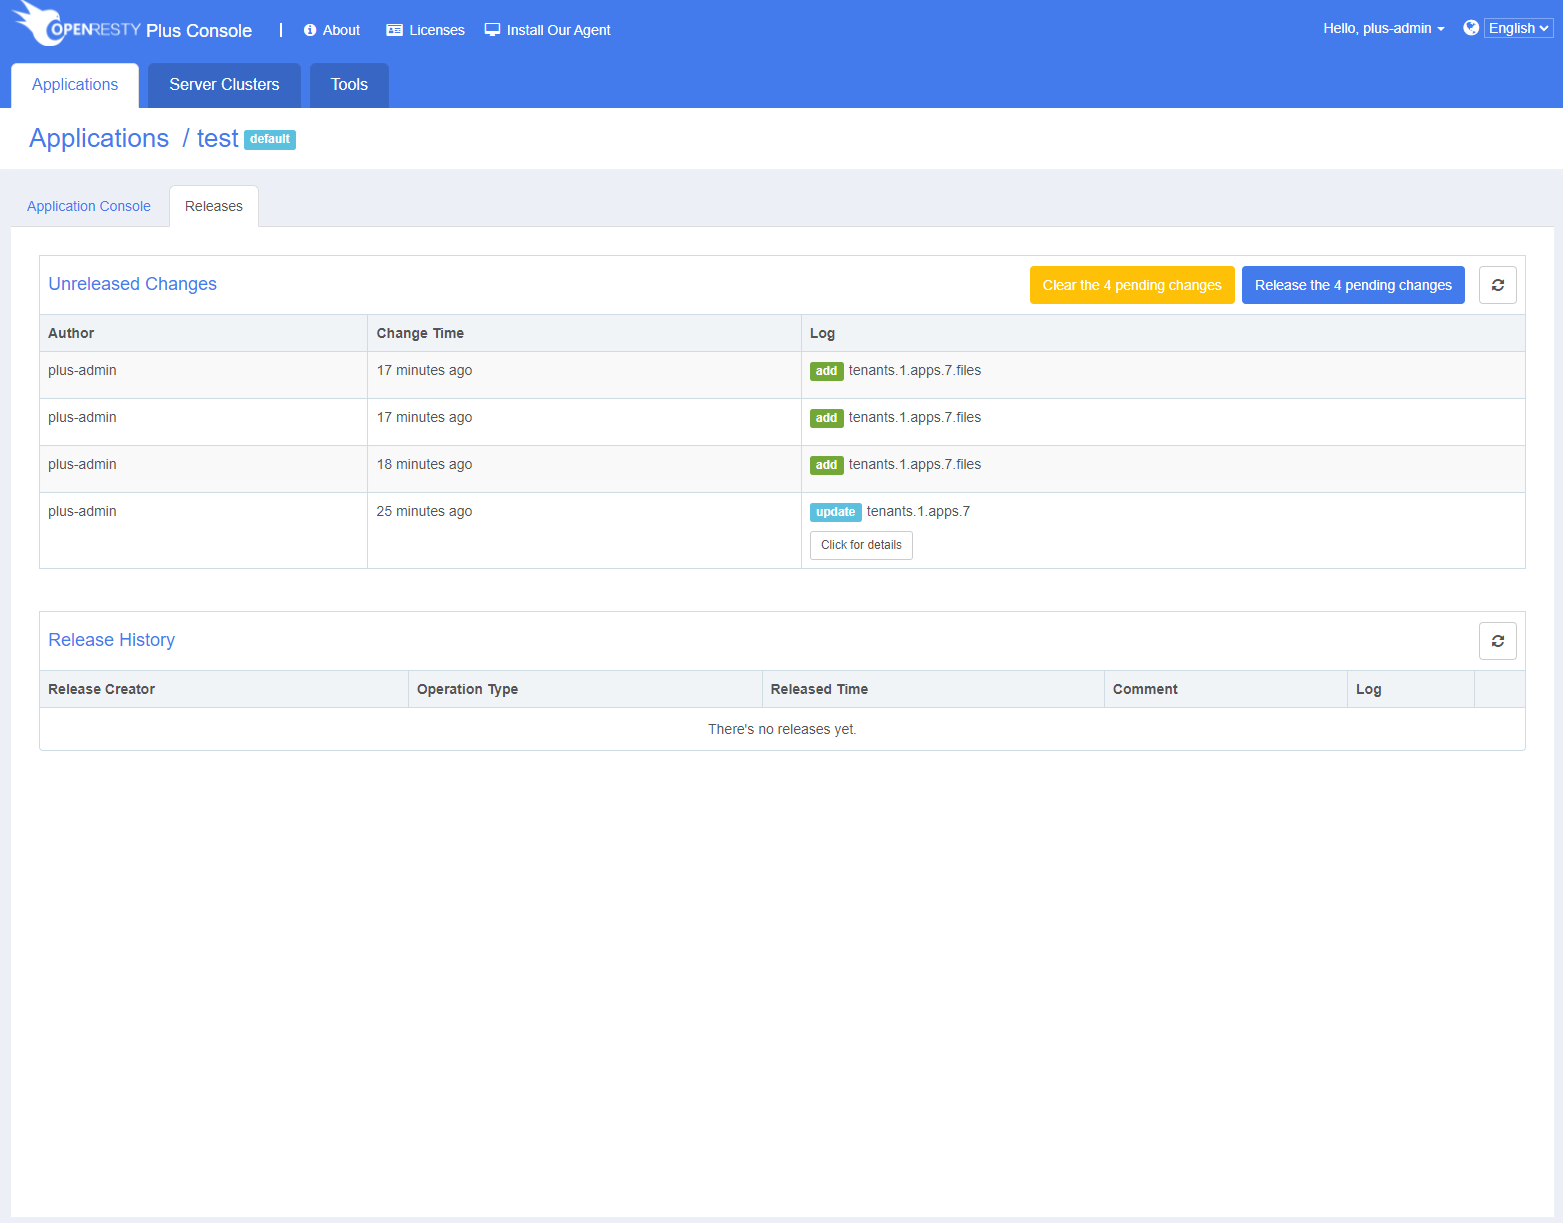Go to Applications breadcrumb heading
Image resolution: width=1563 pixels, height=1223 pixels.
tap(99, 138)
